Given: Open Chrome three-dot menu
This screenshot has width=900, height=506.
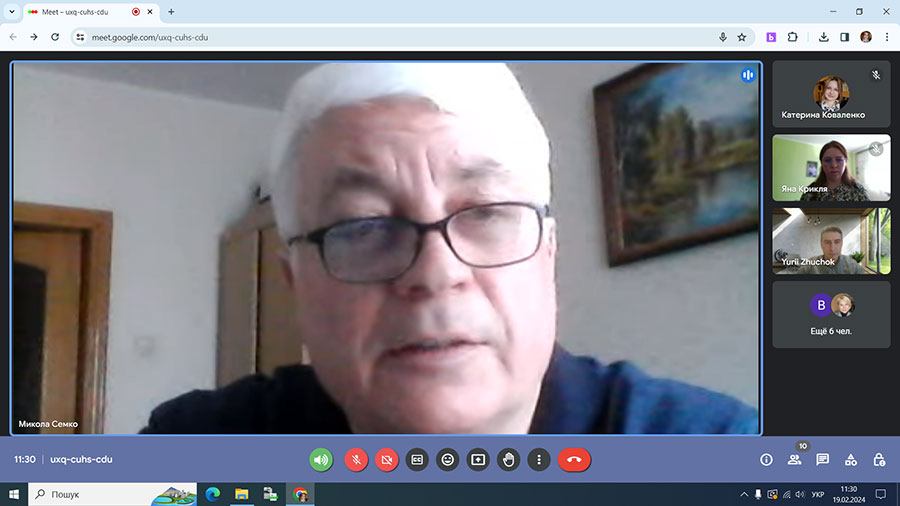Looking at the screenshot, I should point(887,37).
